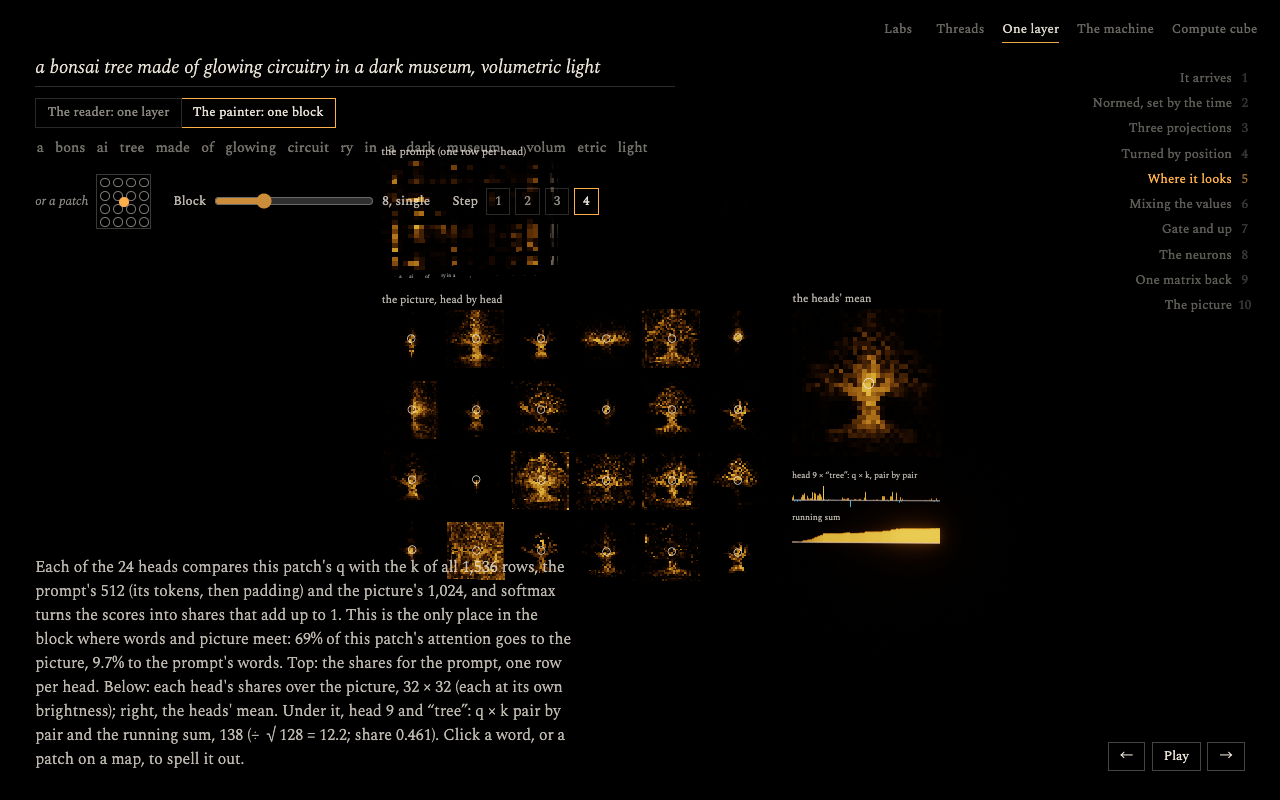Jump to 'Turned by position' stage
This screenshot has width=1280, height=800.
click(x=1184, y=154)
